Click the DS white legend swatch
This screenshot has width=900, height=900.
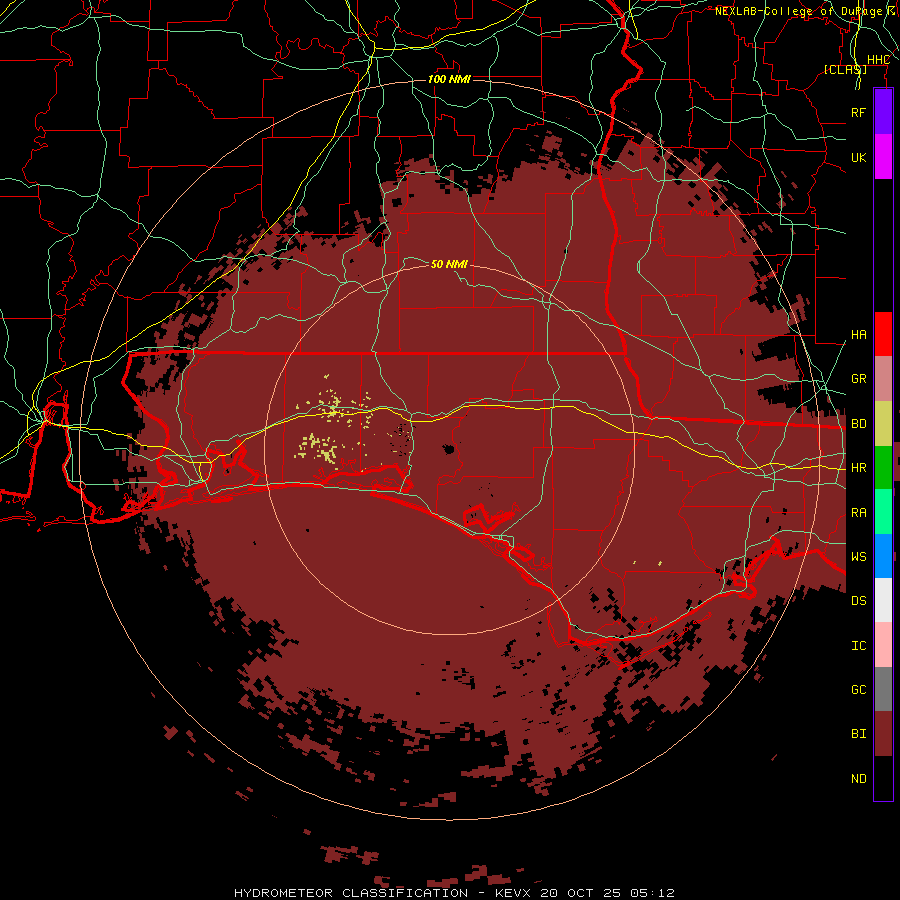883,600
